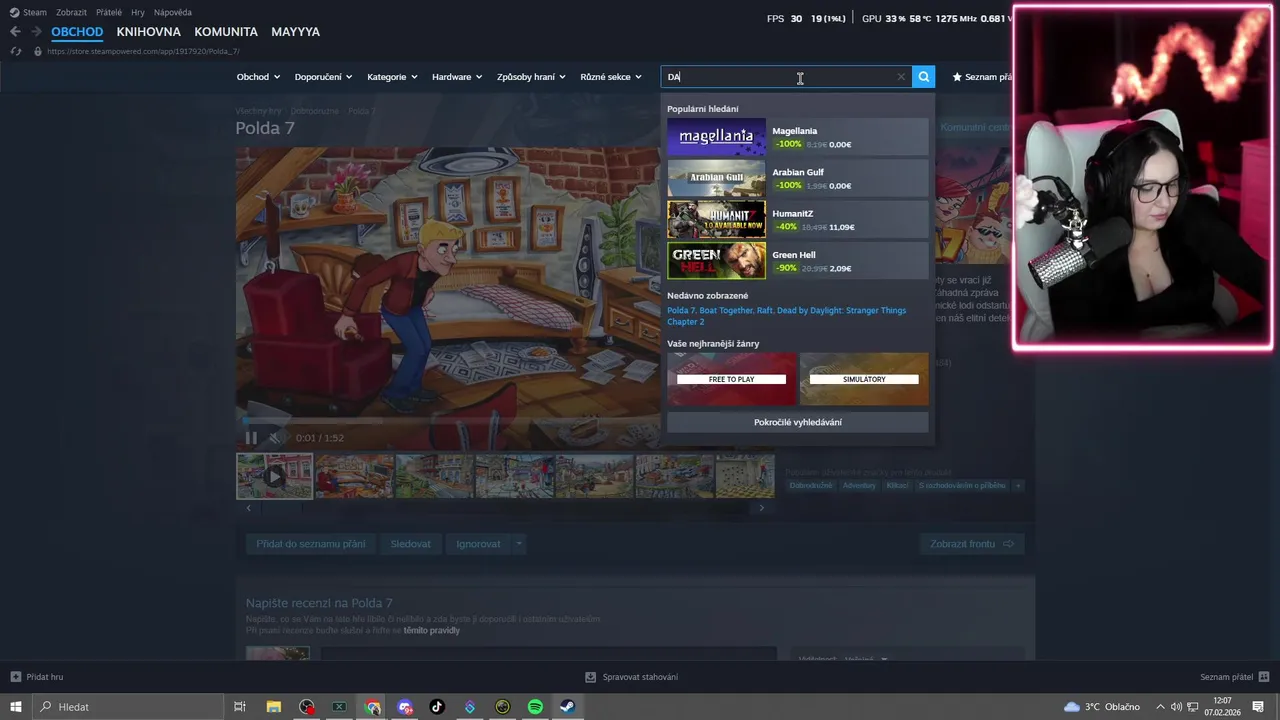
Task: Switch to KNIHOVNA tab
Action: pyautogui.click(x=148, y=32)
